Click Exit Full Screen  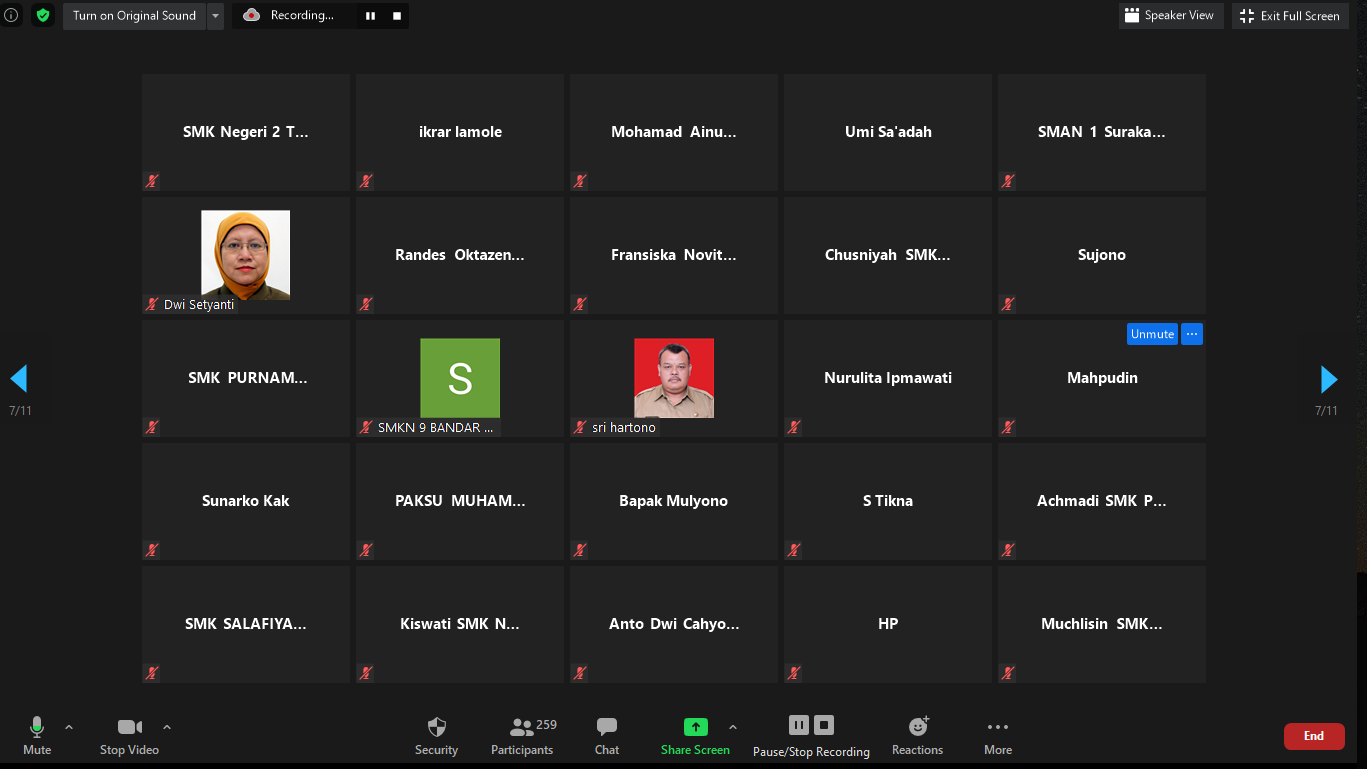pyautogui.click(x=1289, y=16)
